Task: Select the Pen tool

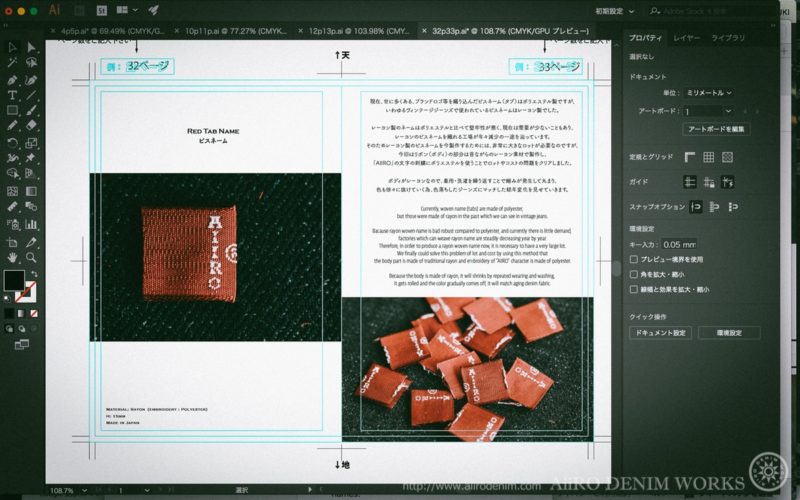Action: 12,80
